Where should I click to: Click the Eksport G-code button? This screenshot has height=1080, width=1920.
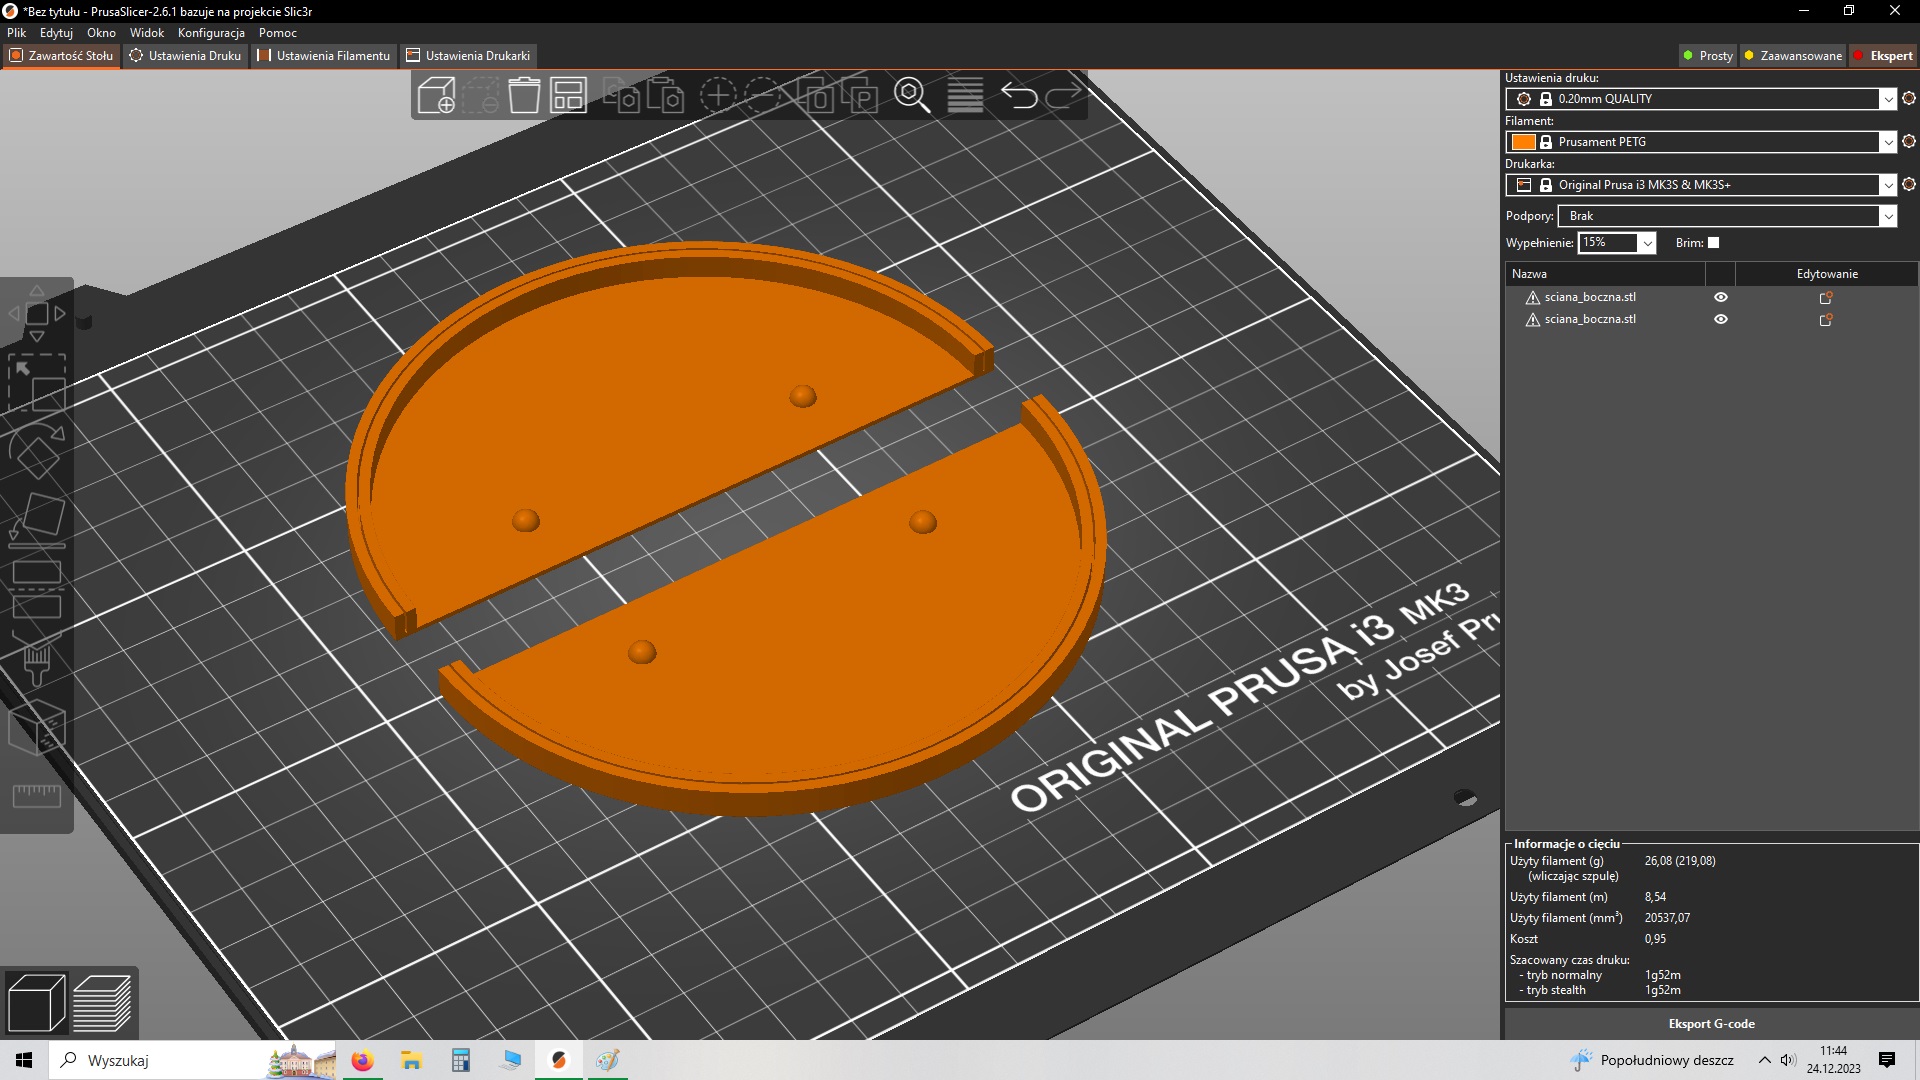[1711, 1023]
